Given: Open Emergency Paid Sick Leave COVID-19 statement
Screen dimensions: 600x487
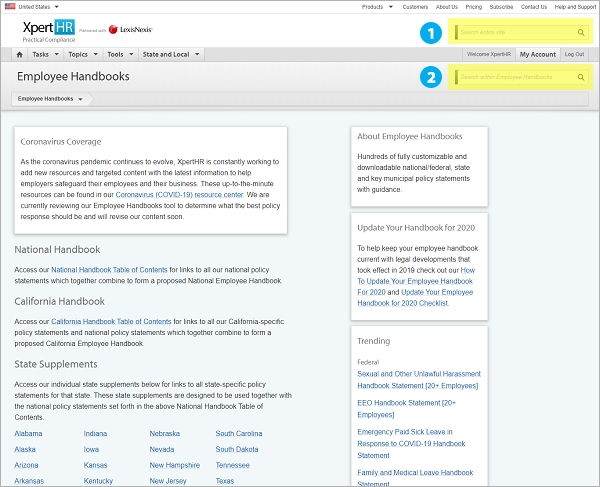Looking at the screenshot, I should 411,444.
